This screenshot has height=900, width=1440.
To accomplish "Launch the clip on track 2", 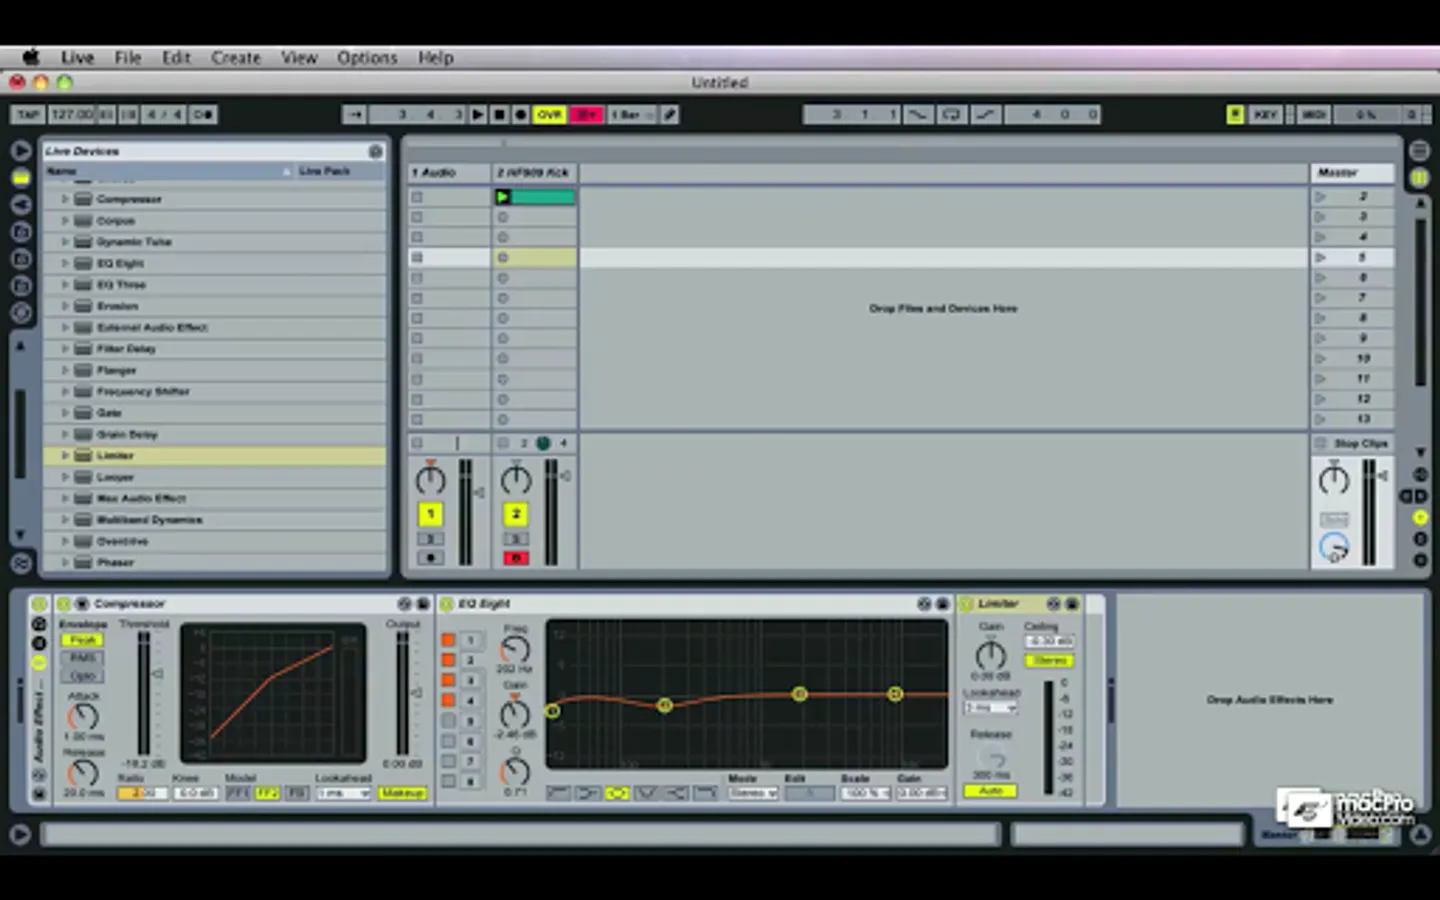I will tap(503, 197).
